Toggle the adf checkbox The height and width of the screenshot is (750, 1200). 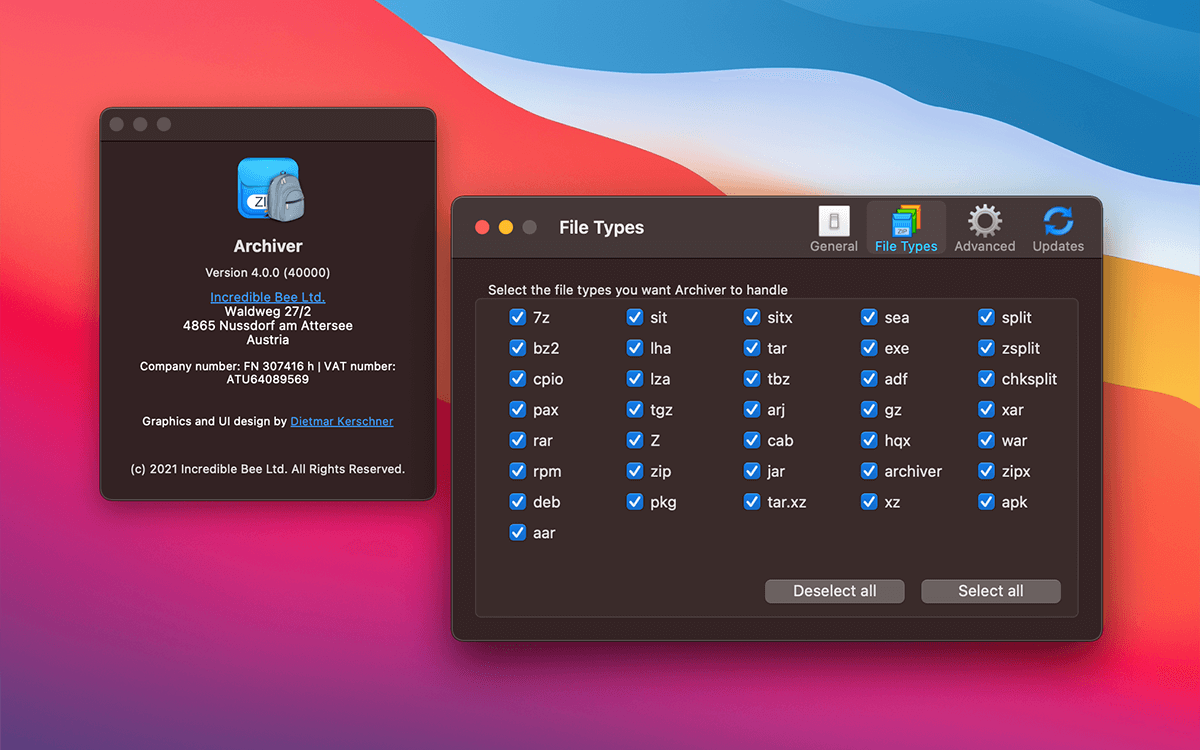tap(869, 379)
